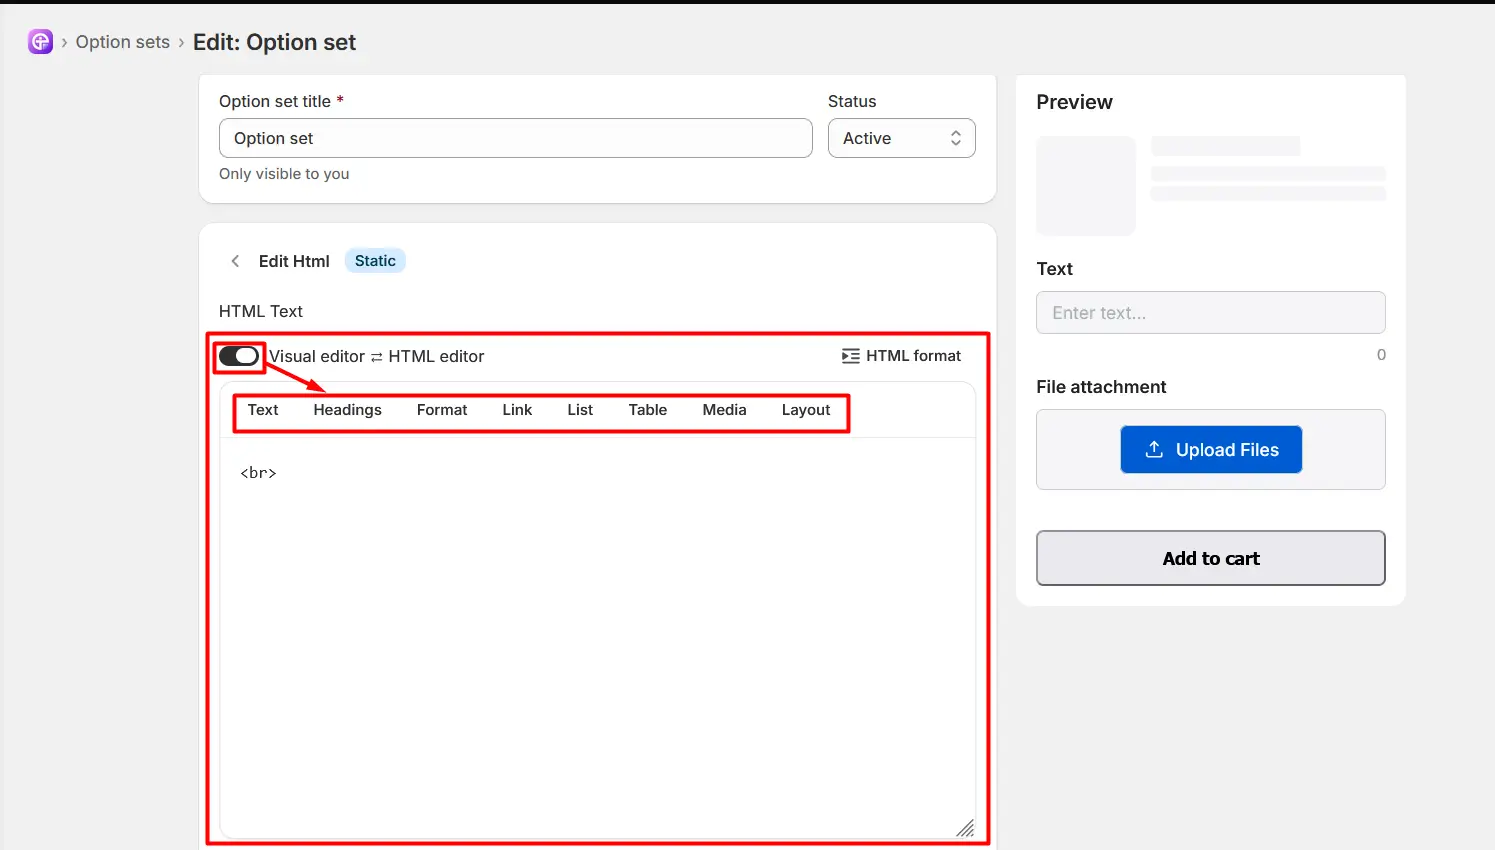Click the editor resize handle in the corner

[965, 828]
